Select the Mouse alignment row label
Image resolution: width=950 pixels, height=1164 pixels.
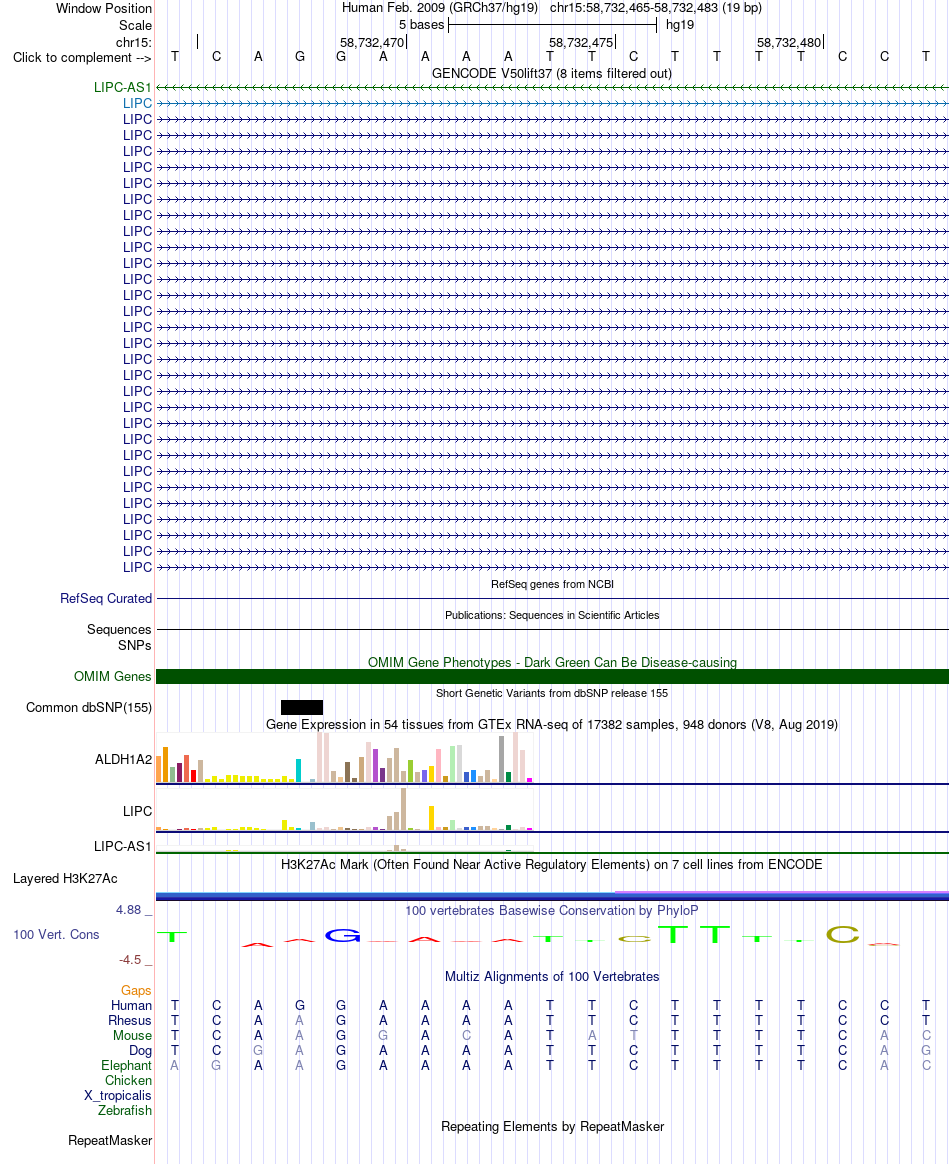[x=132, y=1036]
